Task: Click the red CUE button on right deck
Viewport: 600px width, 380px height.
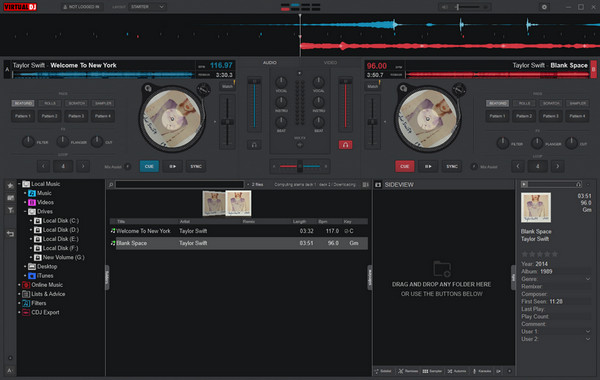Action: [x=404, y=166]
